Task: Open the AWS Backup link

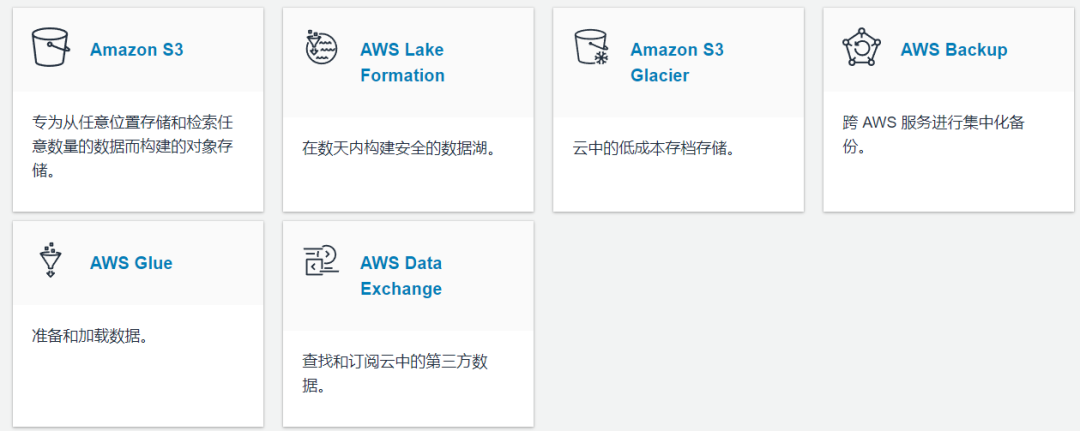Action: click(953, 49)
